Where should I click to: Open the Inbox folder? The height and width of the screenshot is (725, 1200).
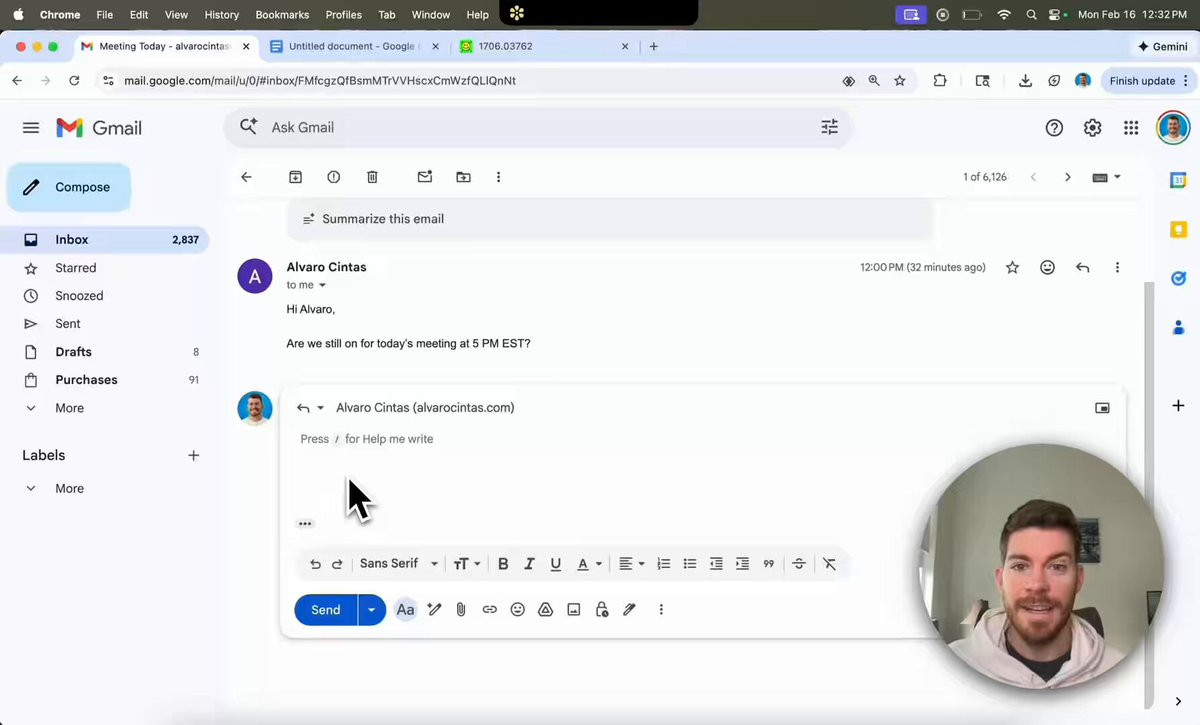103,240
